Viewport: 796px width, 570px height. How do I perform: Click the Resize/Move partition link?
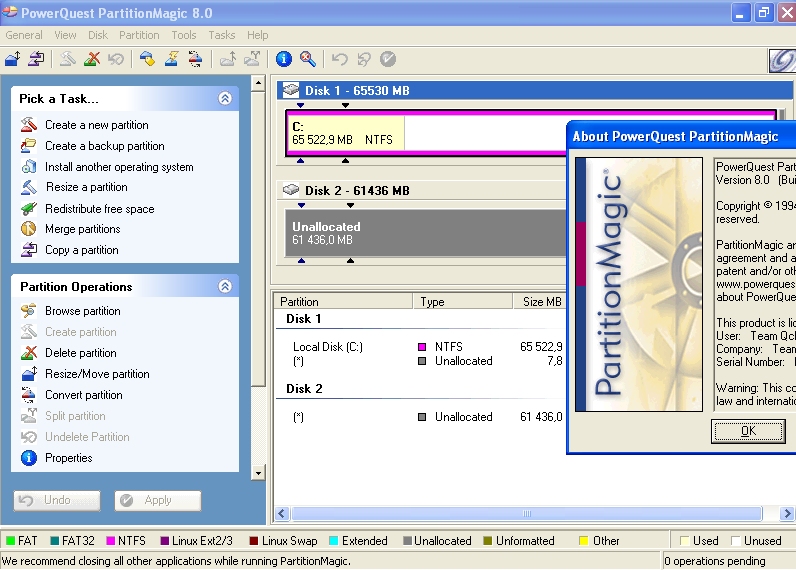tap(97, 374)
